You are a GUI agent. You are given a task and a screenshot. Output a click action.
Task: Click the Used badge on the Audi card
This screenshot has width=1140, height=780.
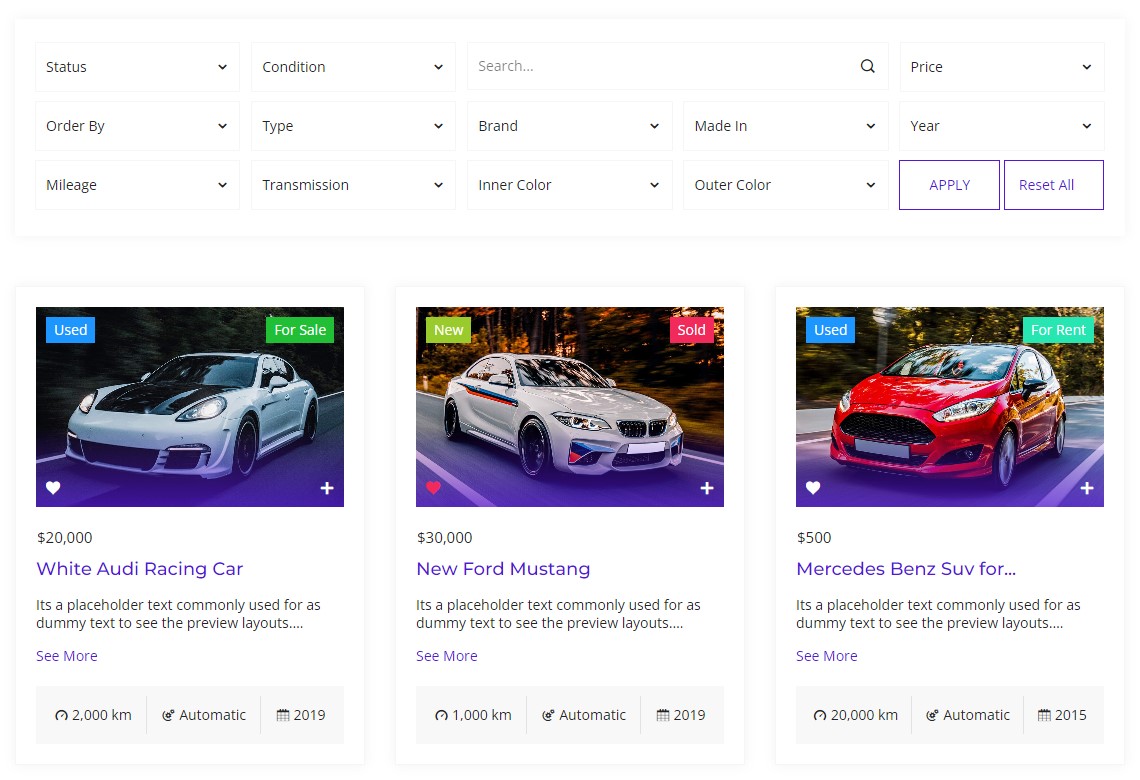click(70, 329)
